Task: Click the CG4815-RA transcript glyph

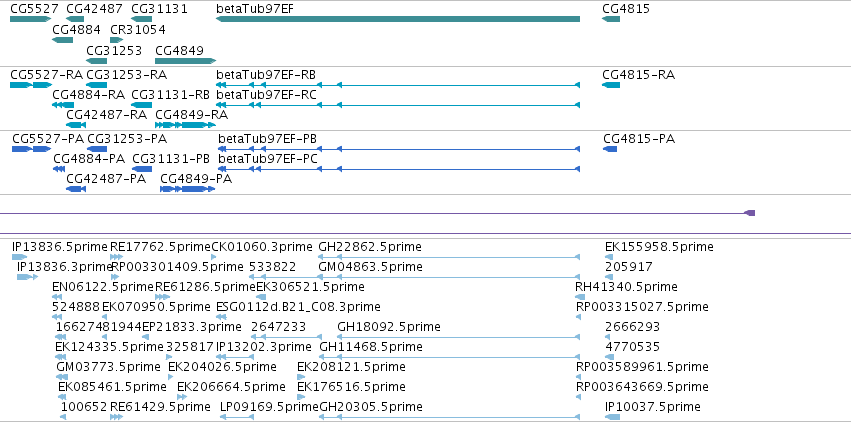Action: click(x=611, y=85)
